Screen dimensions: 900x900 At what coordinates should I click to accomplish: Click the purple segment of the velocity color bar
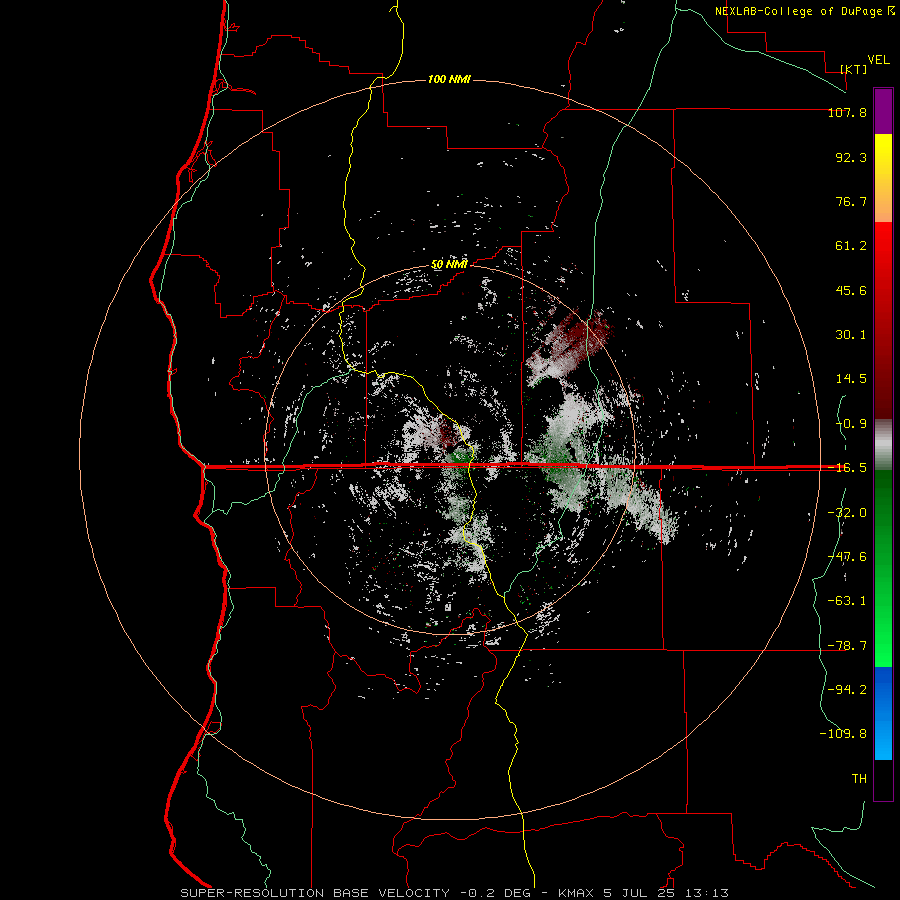coord(883,111)
